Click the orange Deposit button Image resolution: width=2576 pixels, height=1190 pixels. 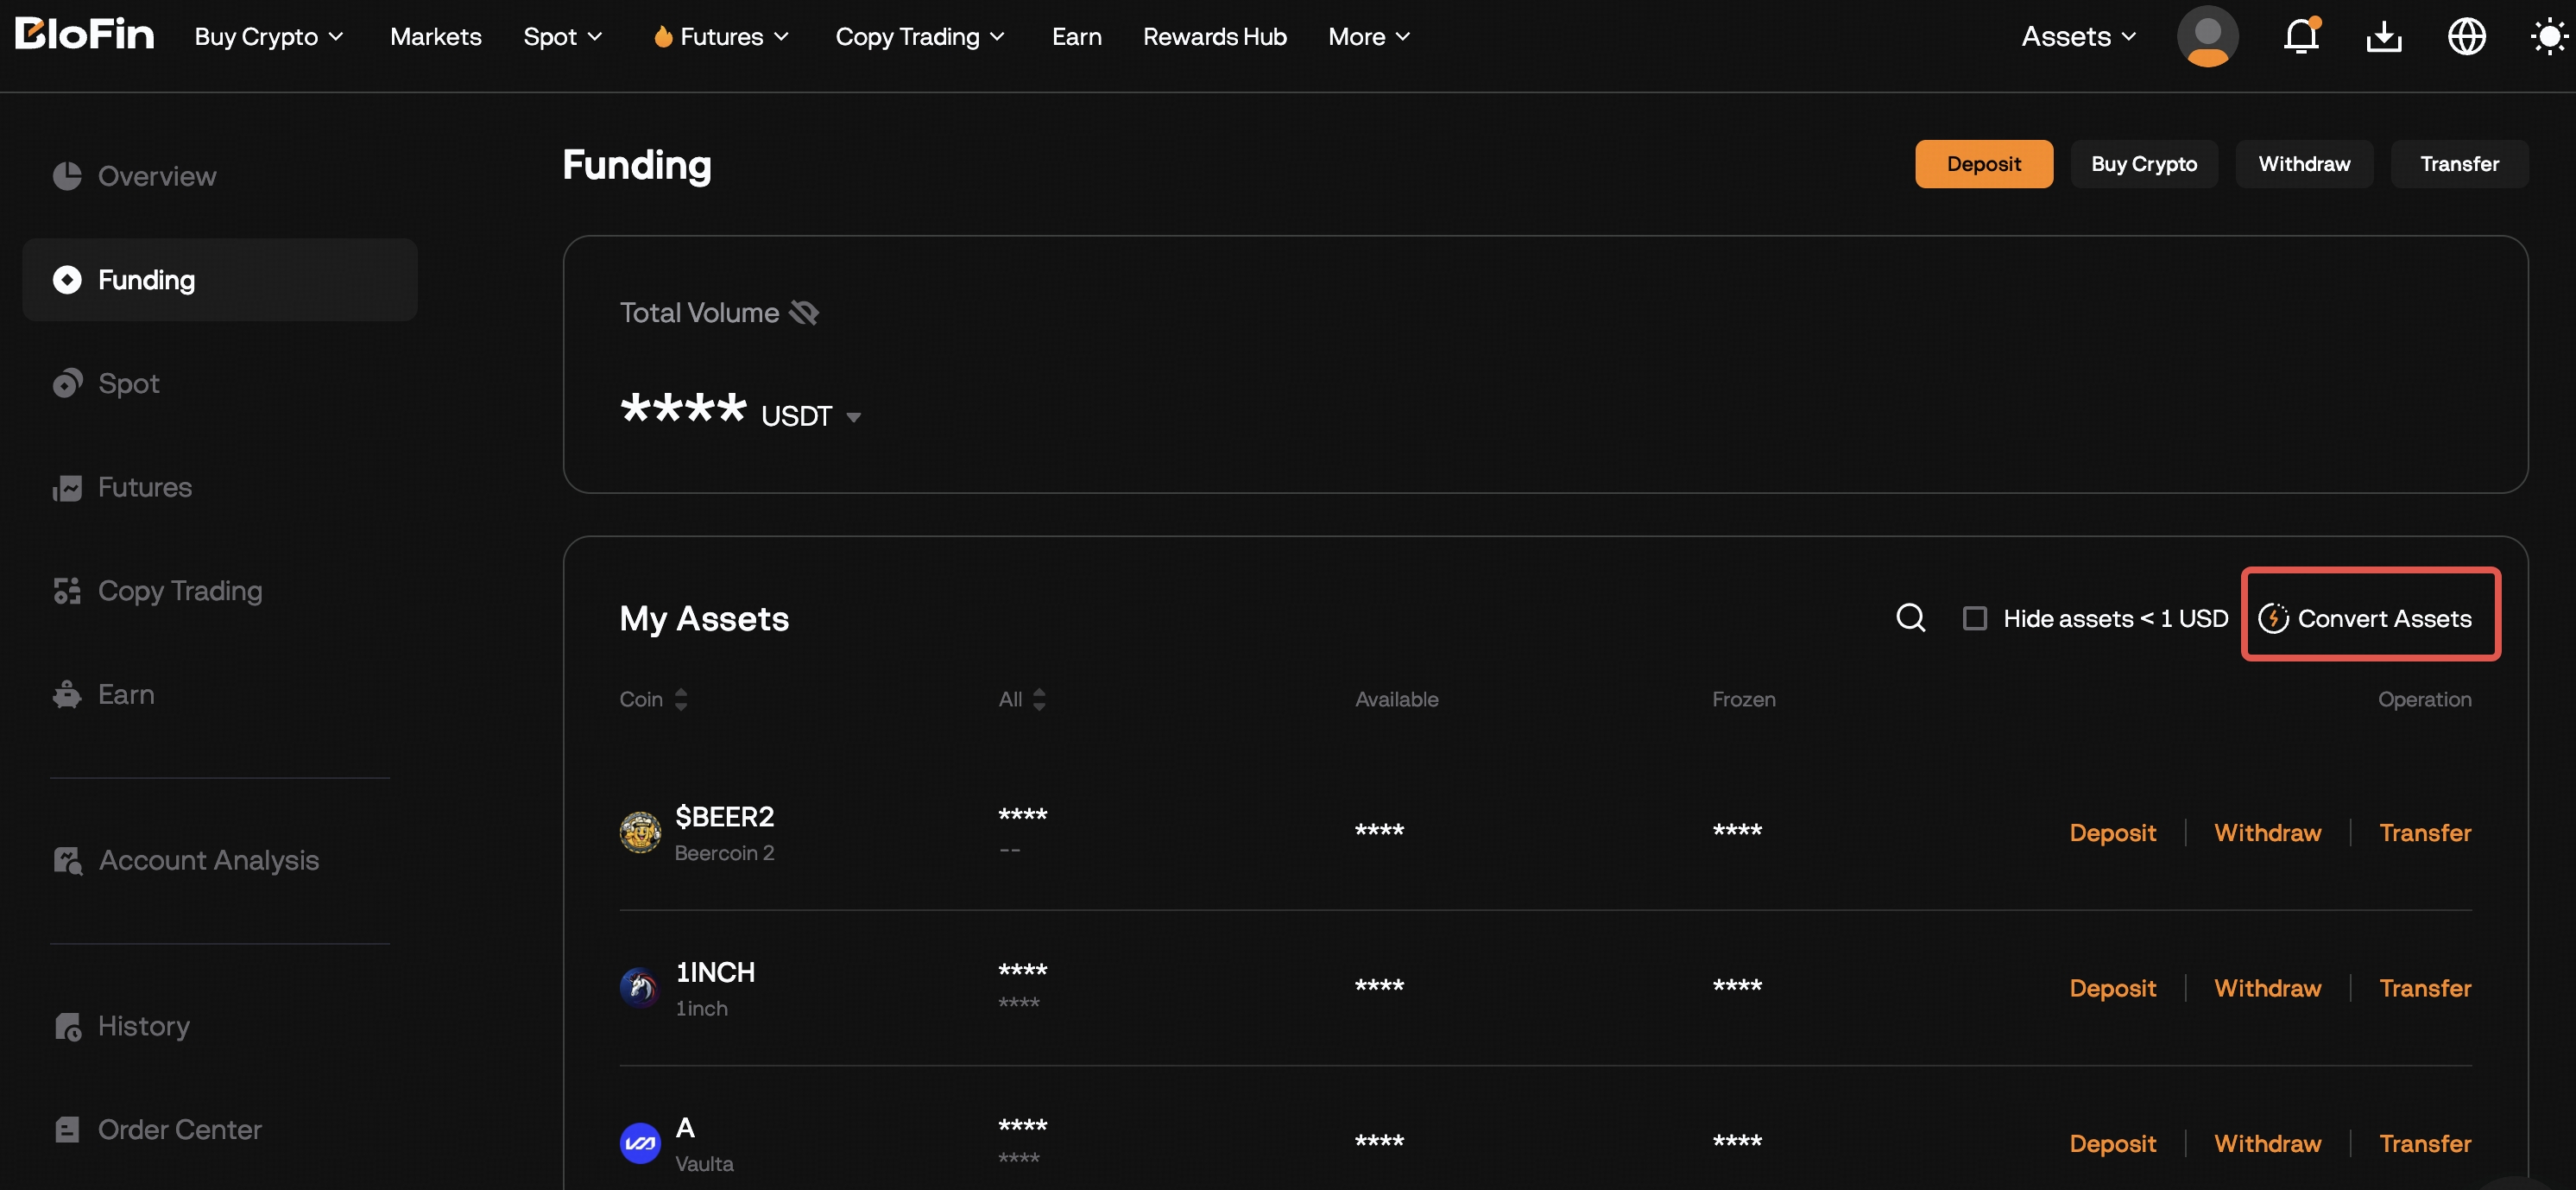click(x=1983, y=164)
